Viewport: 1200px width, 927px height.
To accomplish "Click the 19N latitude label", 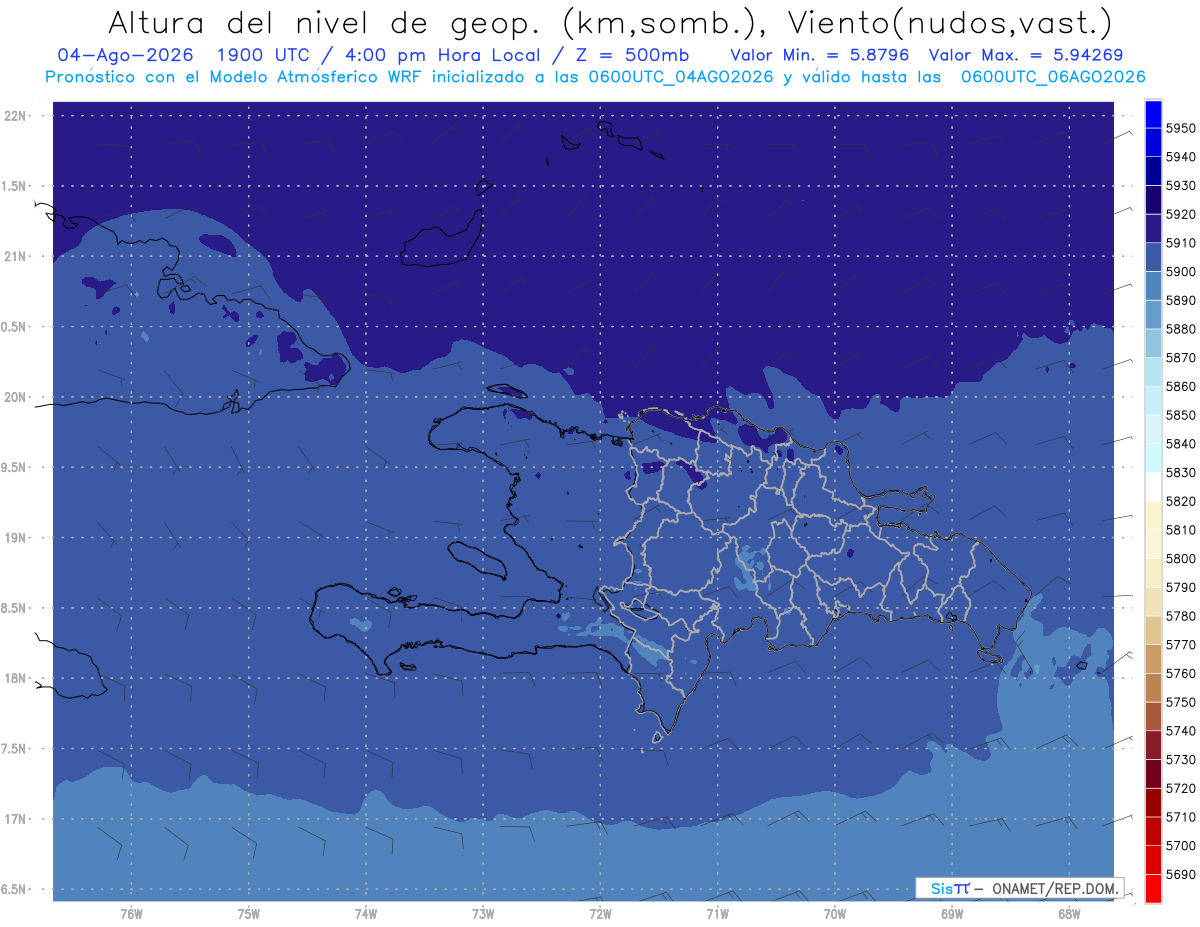I will tap(17, 537).
